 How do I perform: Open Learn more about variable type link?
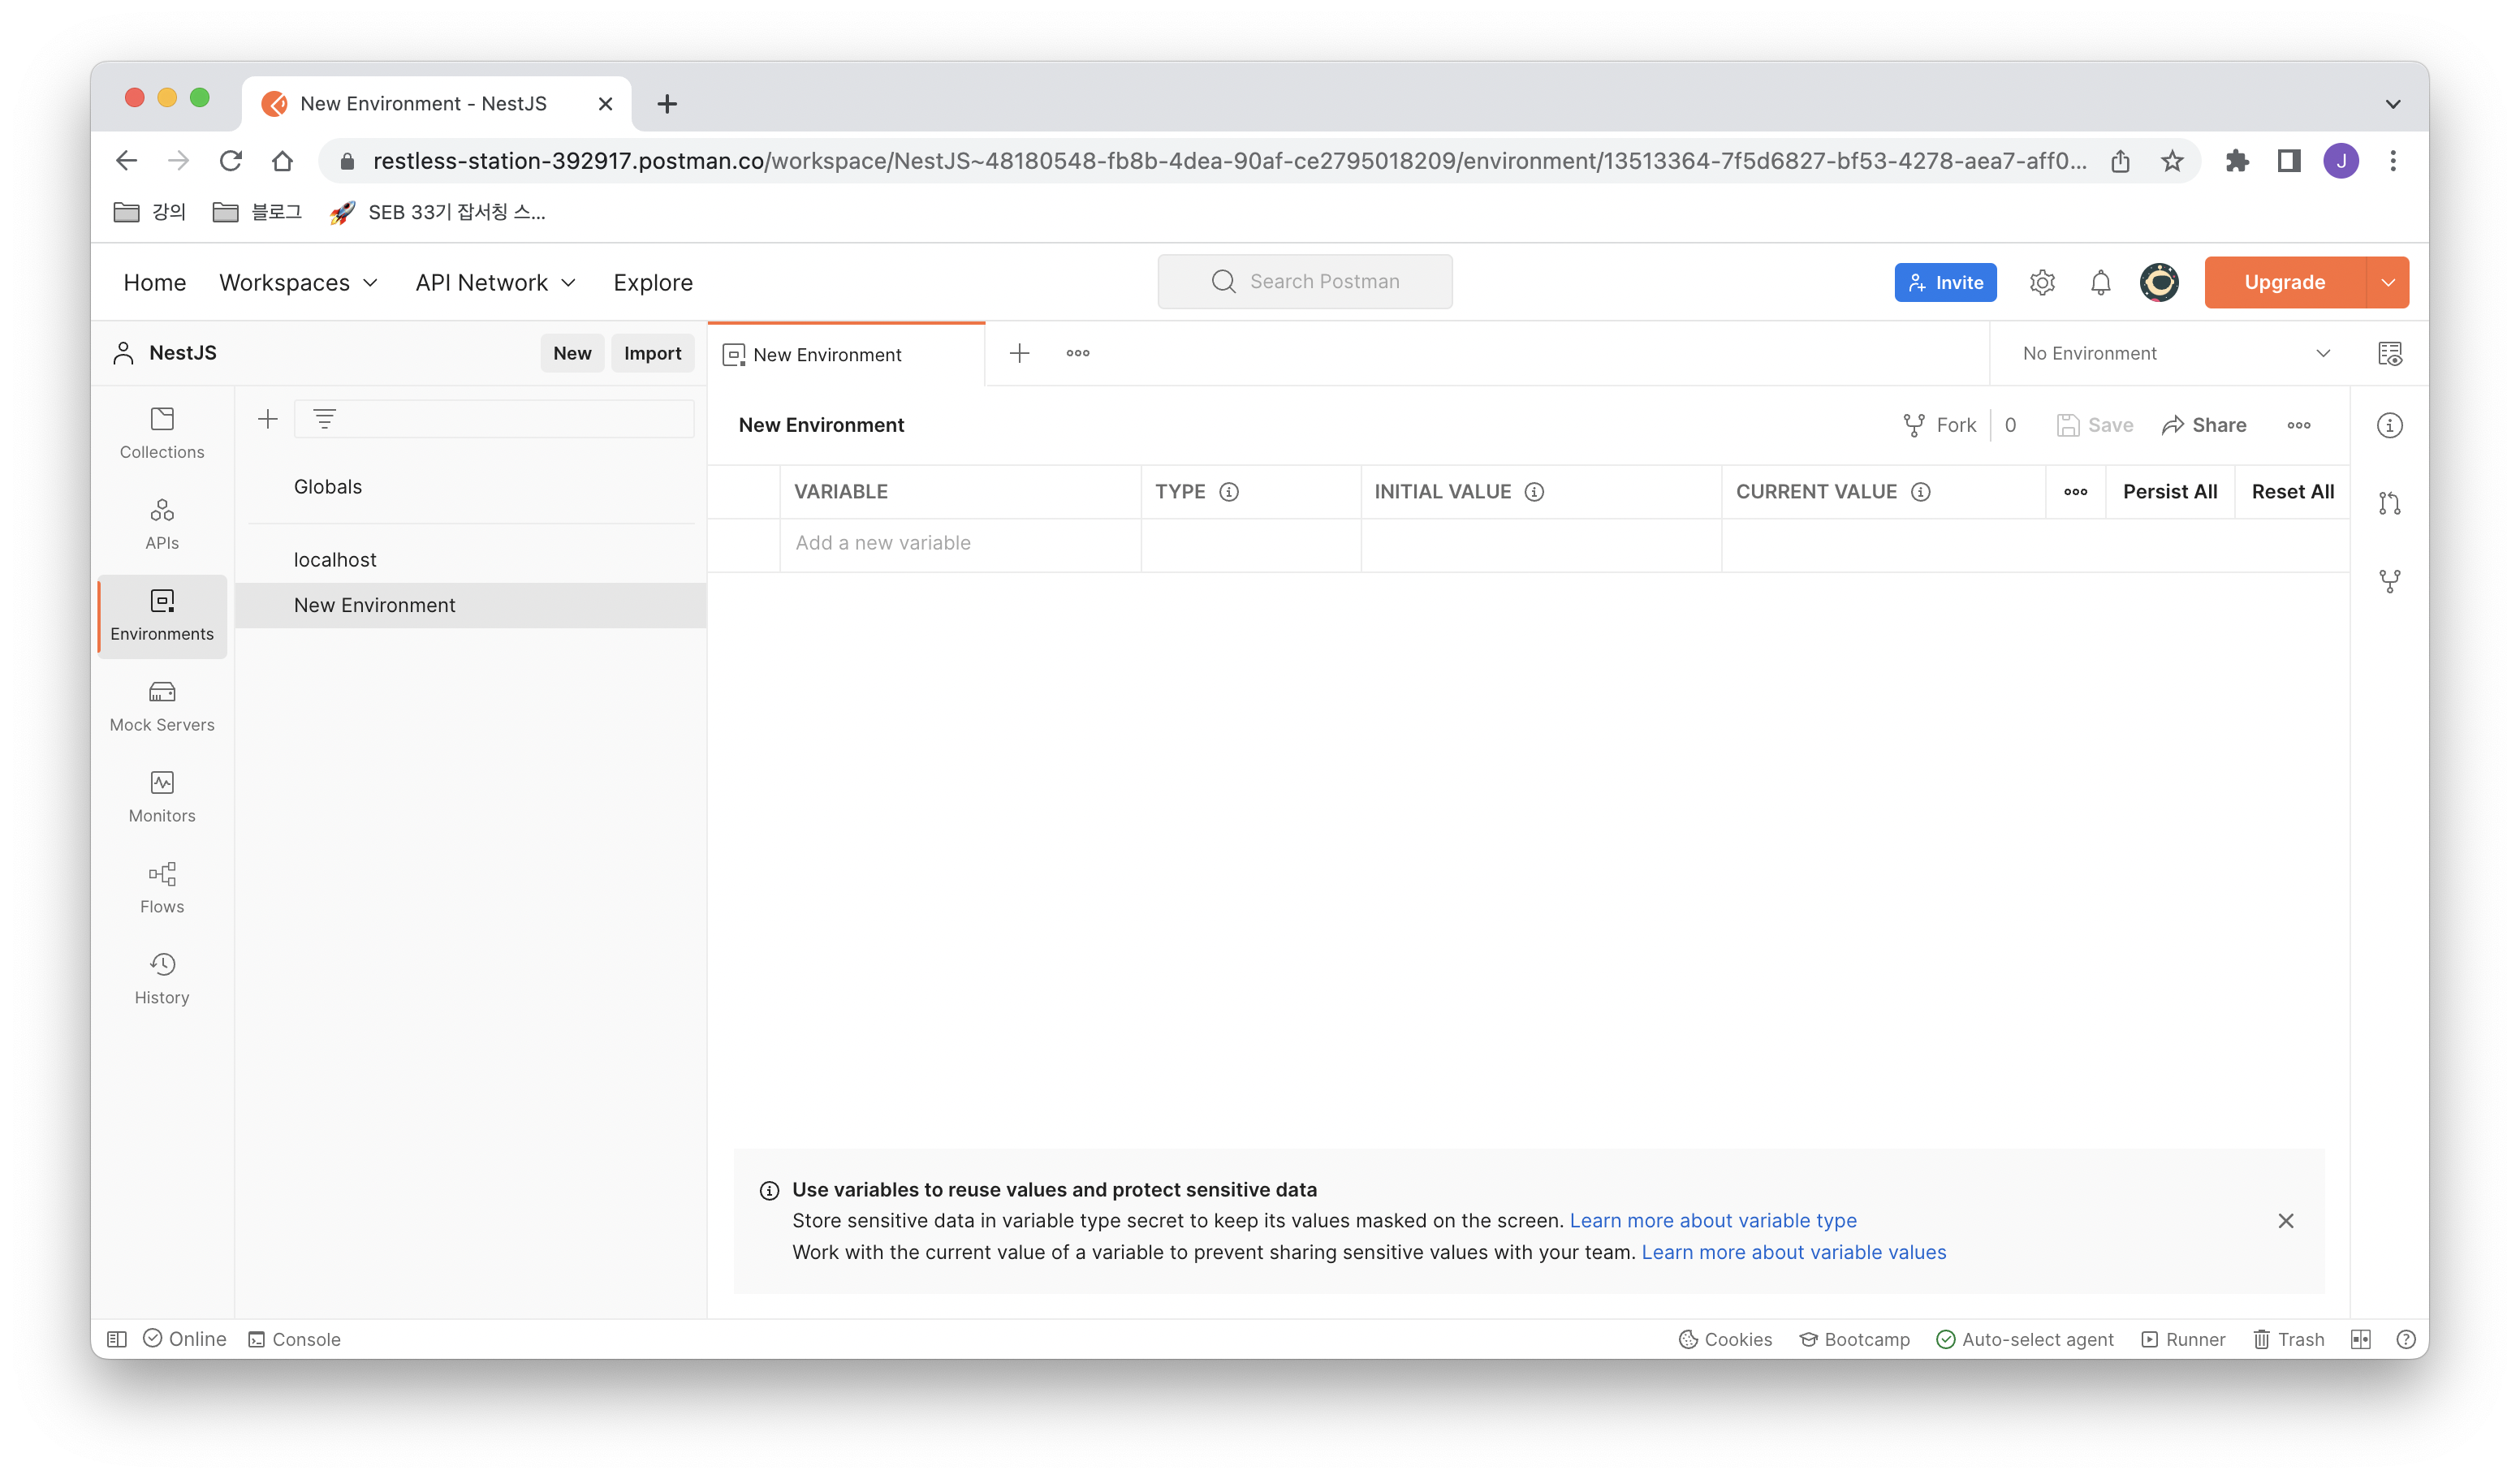click(x=1712, y=1220)
